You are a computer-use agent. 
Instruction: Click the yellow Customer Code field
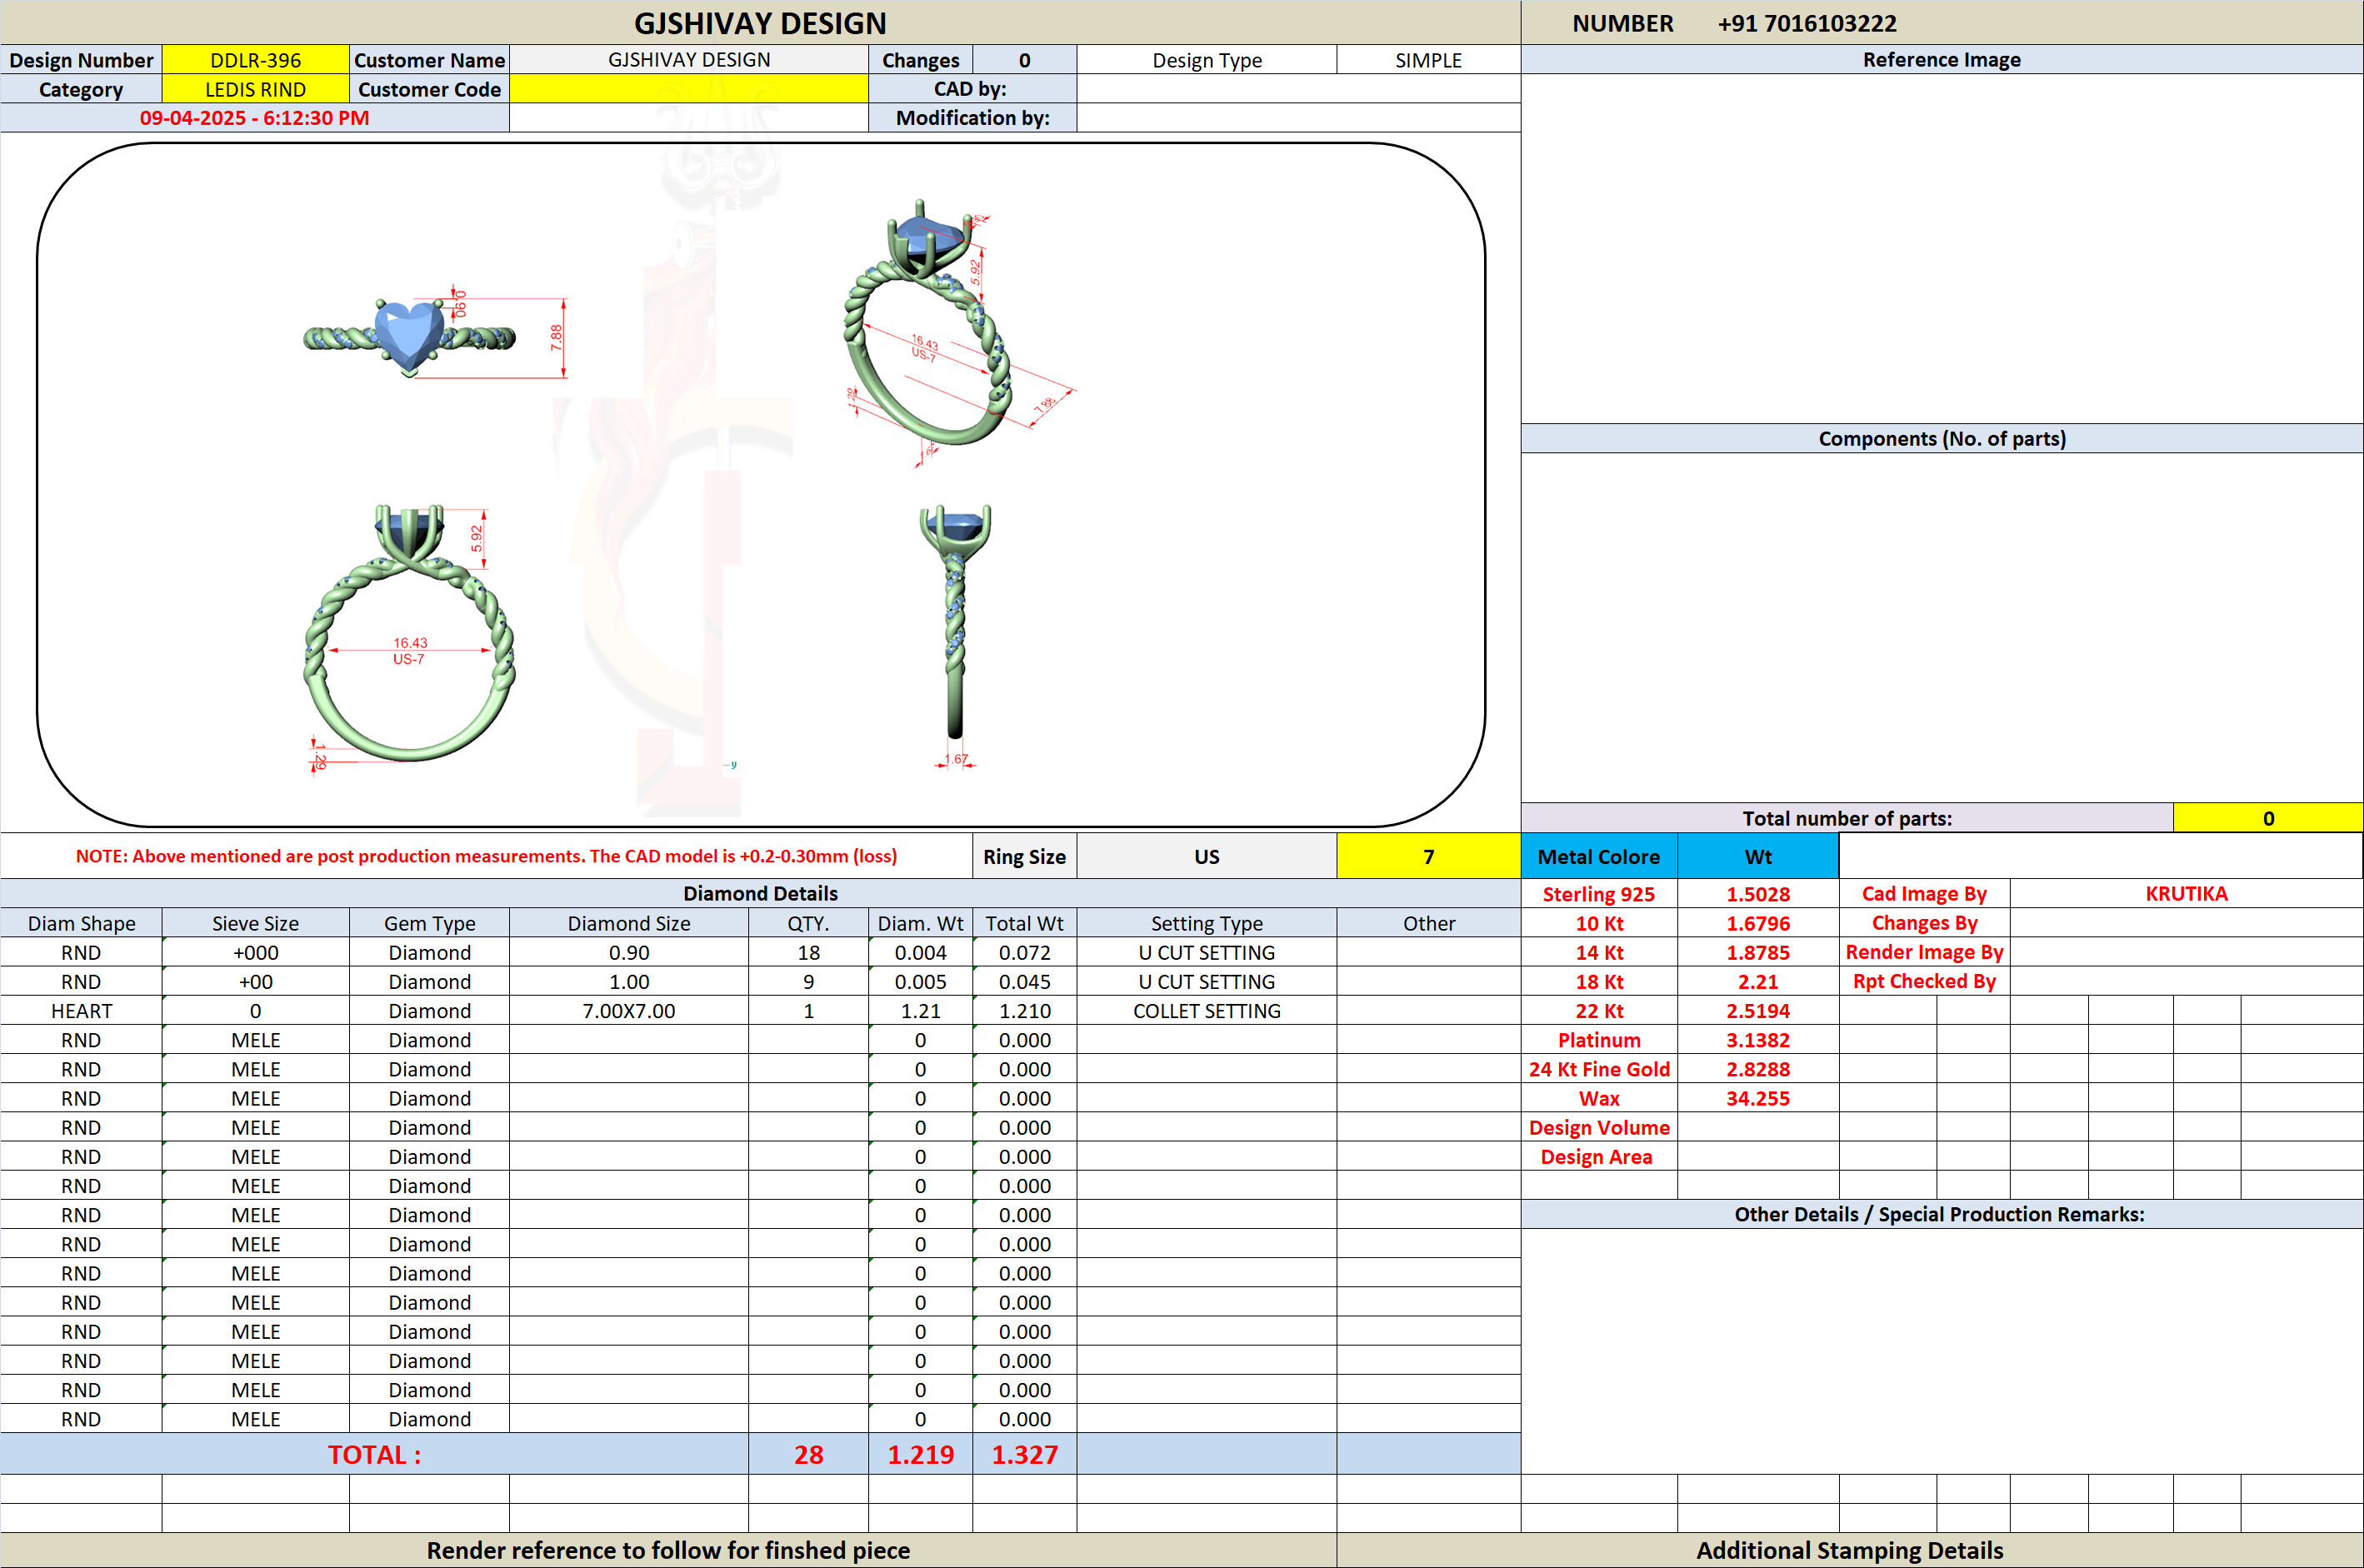click(689, 89)
